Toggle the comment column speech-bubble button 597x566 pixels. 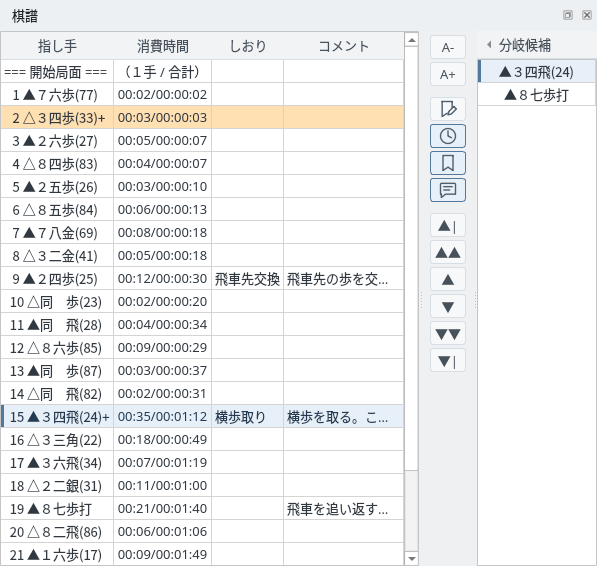click(448, 190)
